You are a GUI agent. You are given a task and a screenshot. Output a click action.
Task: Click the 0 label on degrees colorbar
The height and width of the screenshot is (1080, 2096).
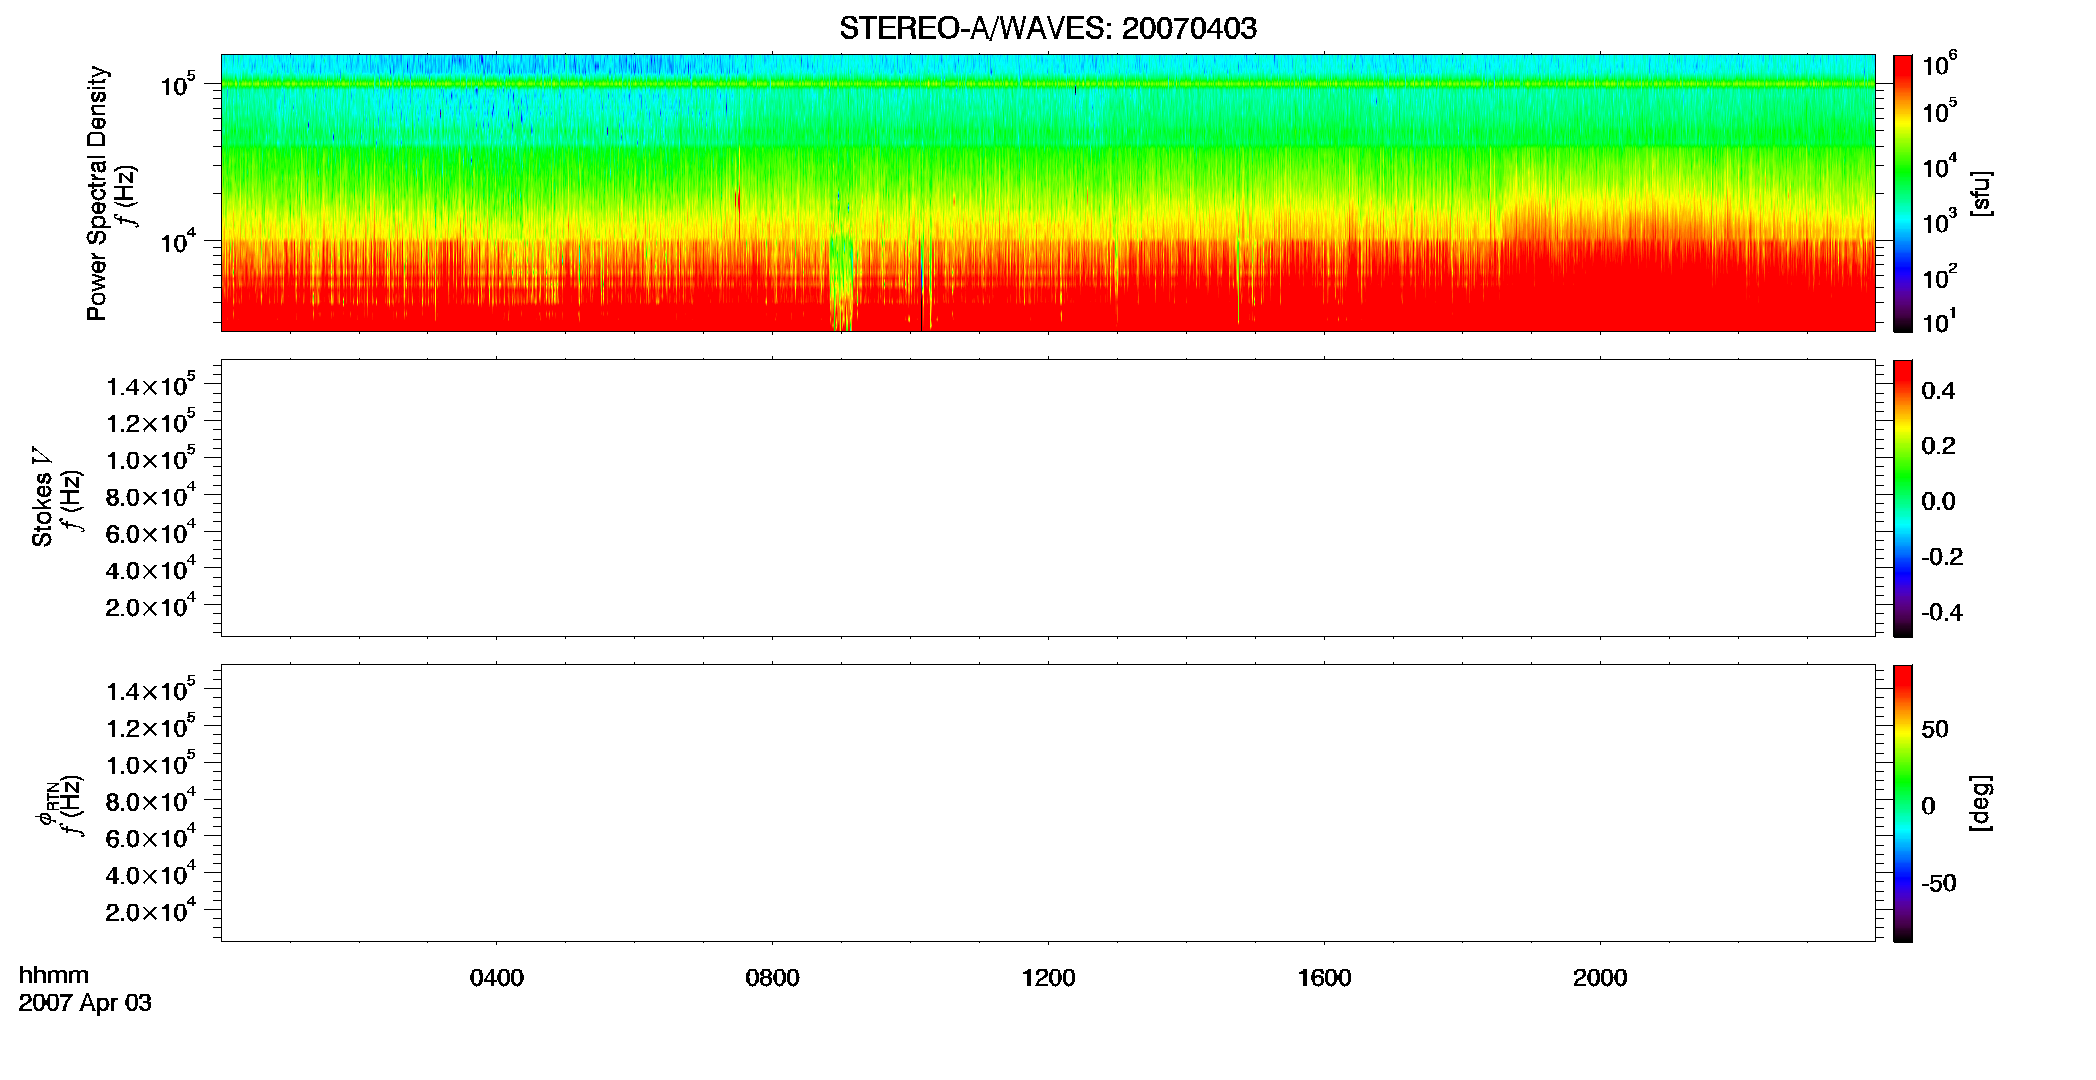click(x=1928, y=806)
